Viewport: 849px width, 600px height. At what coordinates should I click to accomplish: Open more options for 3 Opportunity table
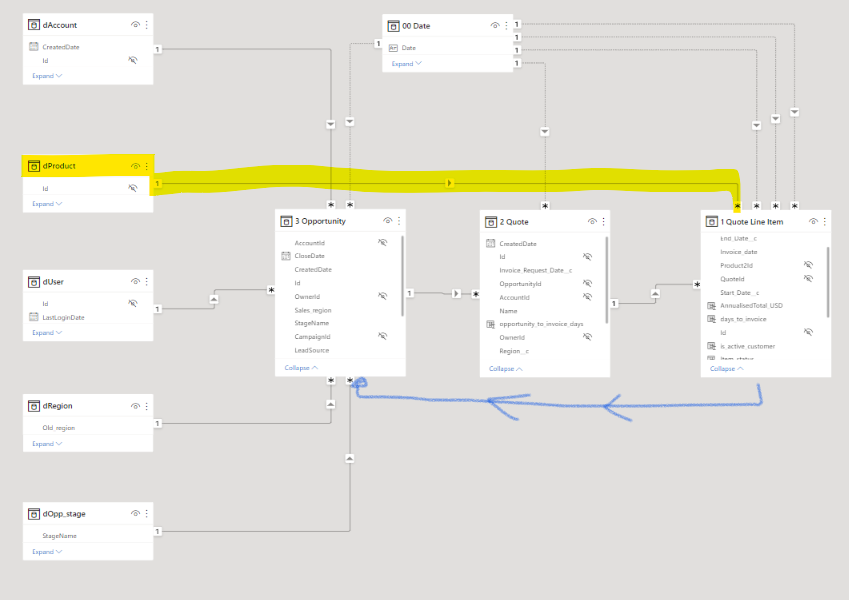[399, 221]
